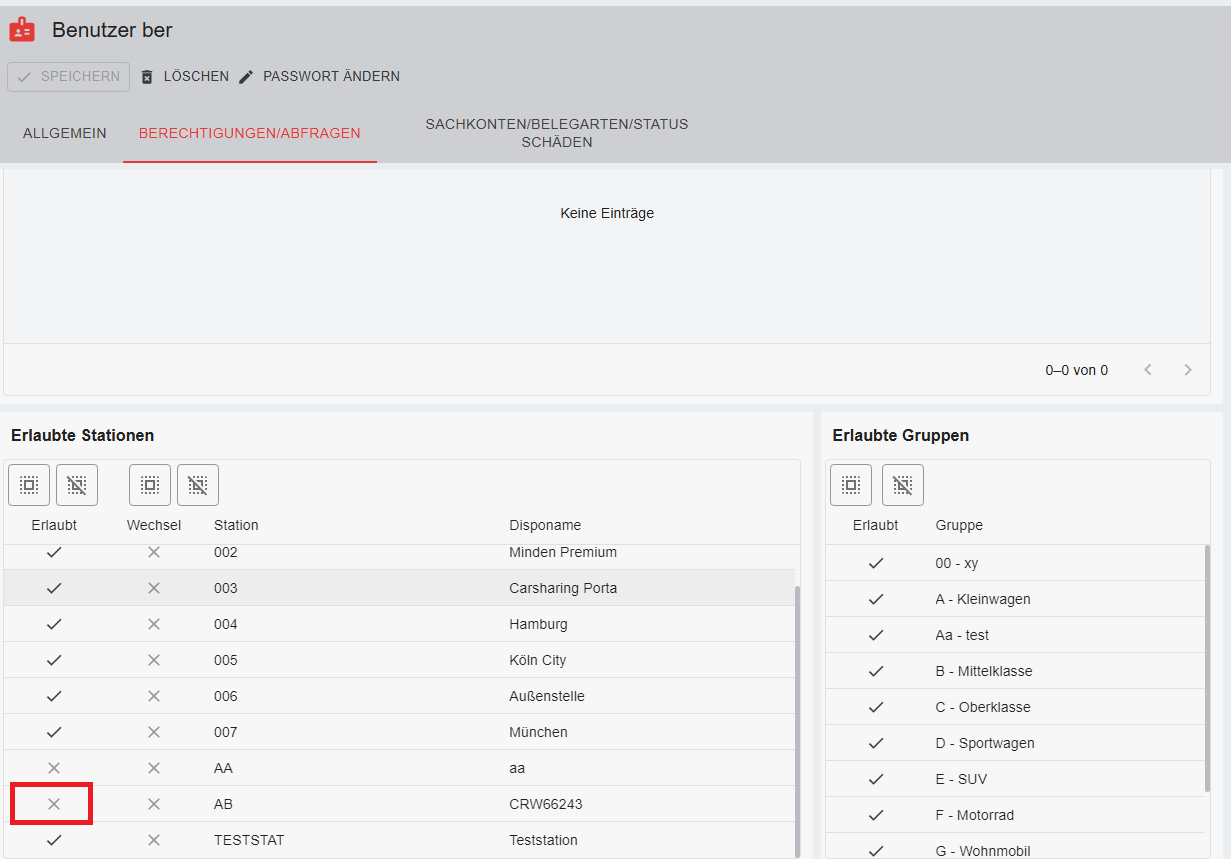The height and width of the screenshot is (859, 1231).
Task: Select all stations in the Erlaubt column
Action: tap(29, 485)
